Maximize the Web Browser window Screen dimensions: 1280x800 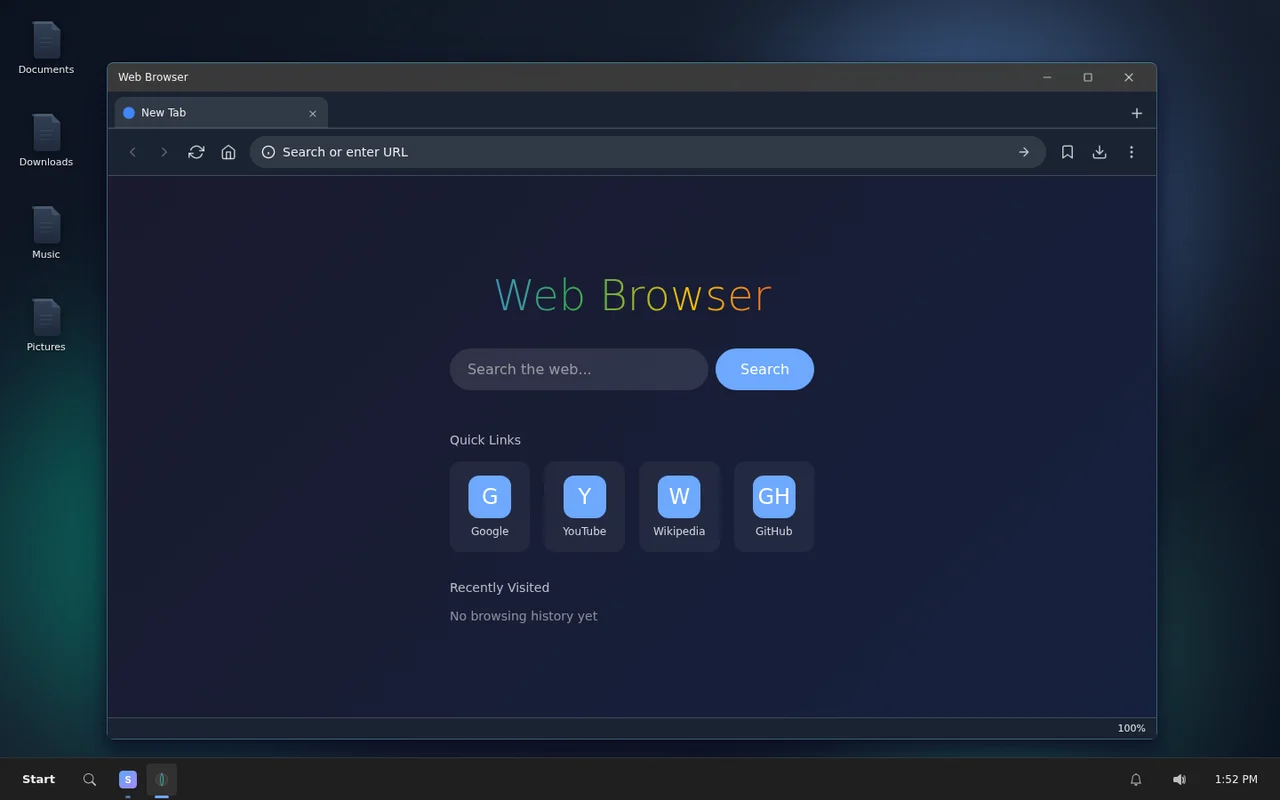1088,77
